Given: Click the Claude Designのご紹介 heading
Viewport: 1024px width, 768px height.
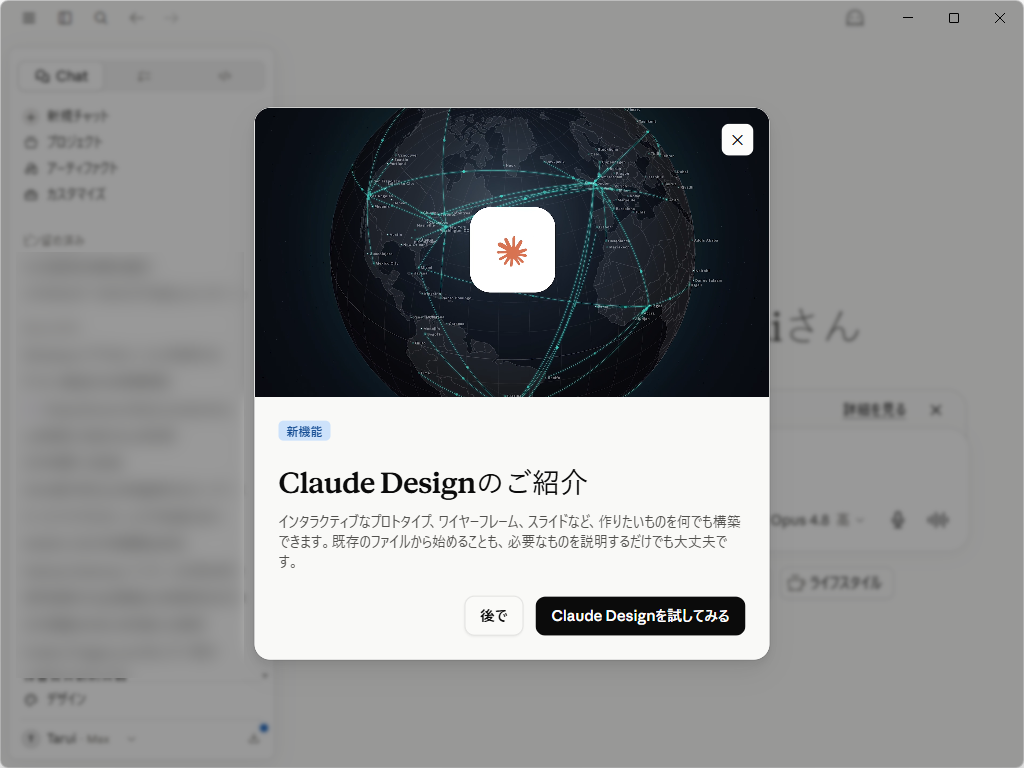Looking at the screenshot, I should [x=432, y=483].
